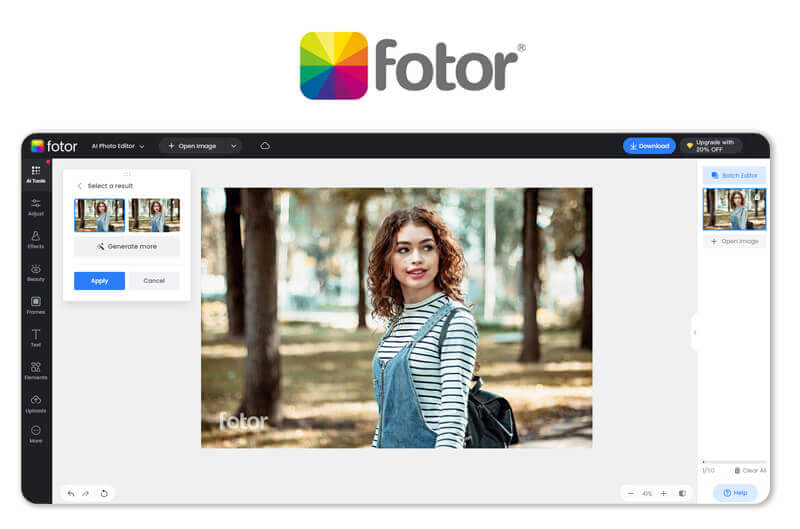This screenshot has width=800, height=529.
Task: Toggle the compare view icon
Action: 682,493
